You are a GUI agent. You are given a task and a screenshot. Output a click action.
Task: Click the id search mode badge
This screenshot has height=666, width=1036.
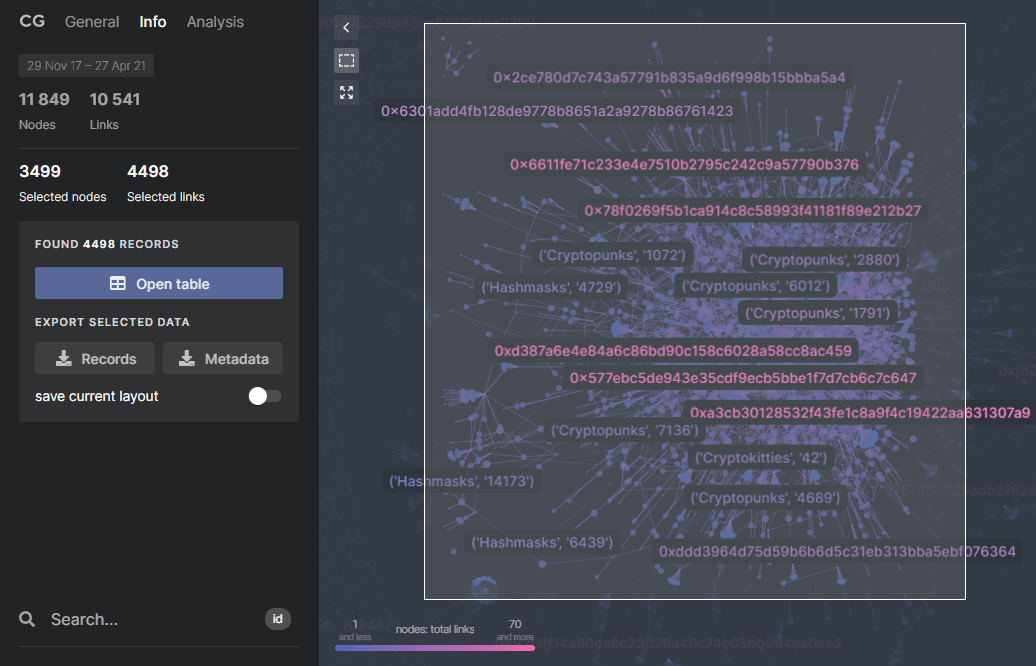[277, 619]
